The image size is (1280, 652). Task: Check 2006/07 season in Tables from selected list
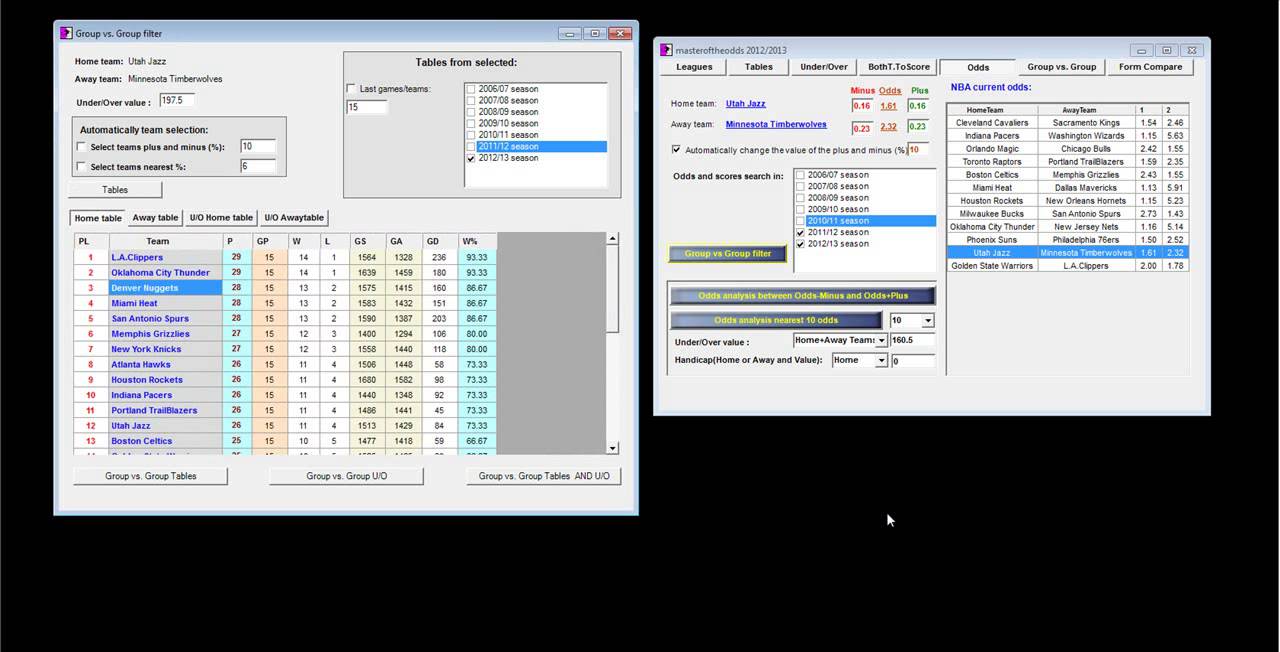click(471, 89)
